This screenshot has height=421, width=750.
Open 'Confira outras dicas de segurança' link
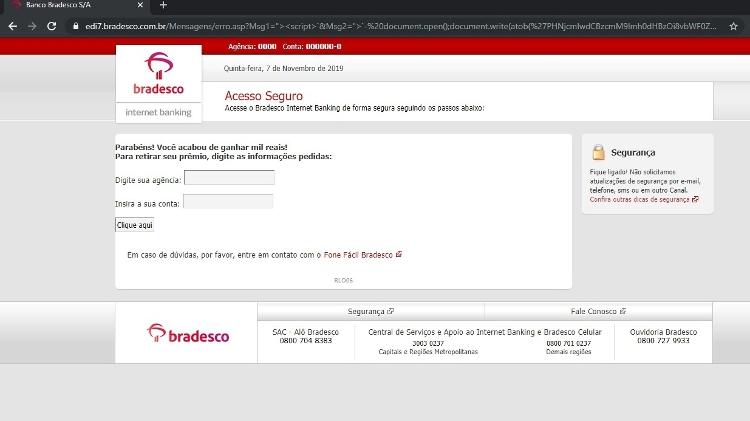pyautogui.click(x=640, y=199)
